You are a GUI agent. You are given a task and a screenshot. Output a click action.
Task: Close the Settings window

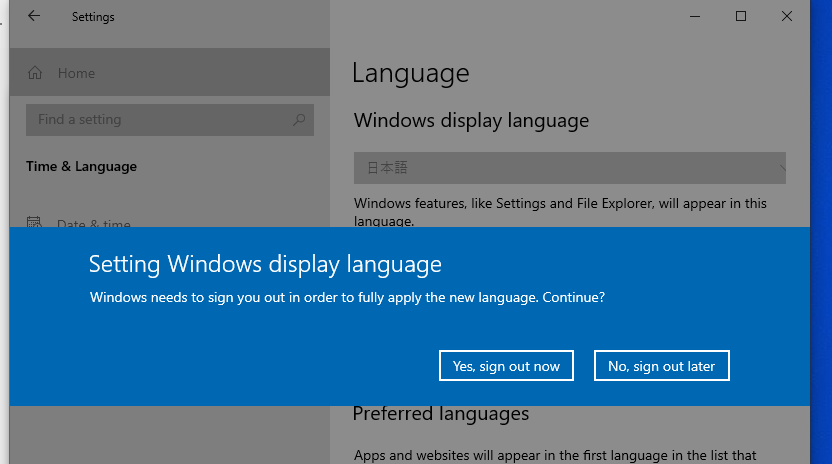tap(786, 16)
